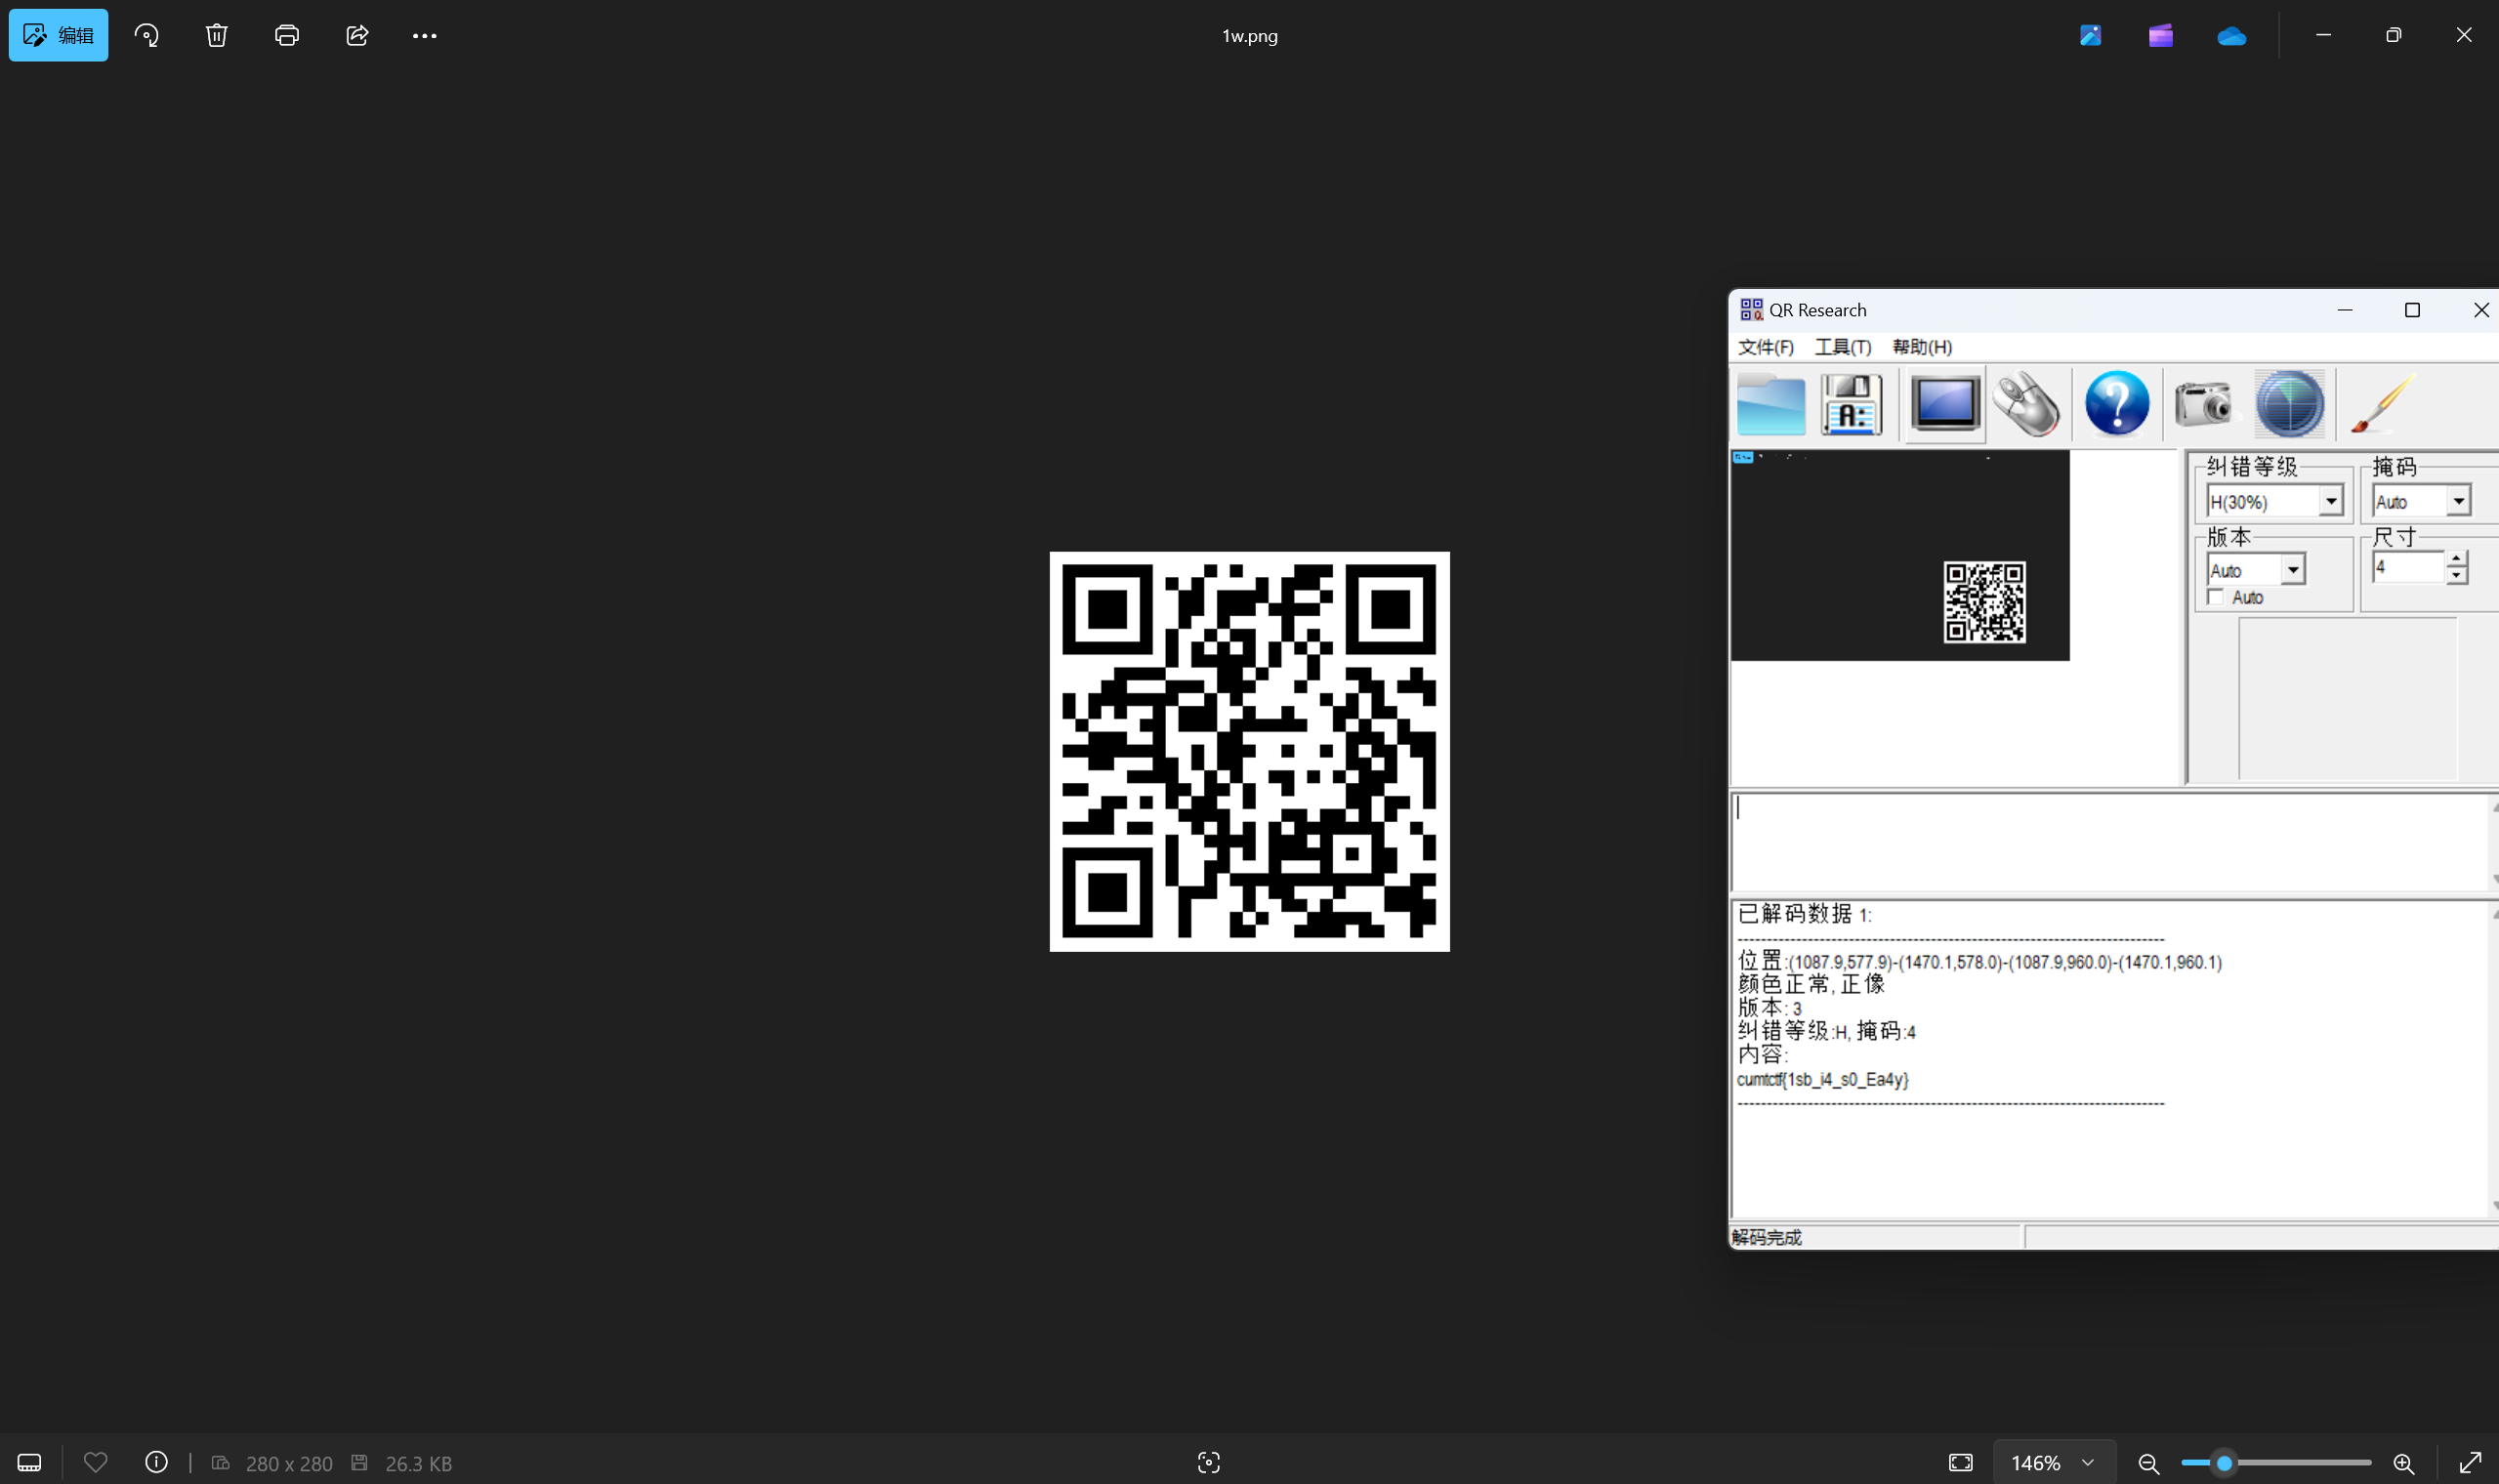This screenshot has width=2499, height=1484.
Task: Toggle the filmstrip icon at bottom left
Action: tap(29, 1462)
